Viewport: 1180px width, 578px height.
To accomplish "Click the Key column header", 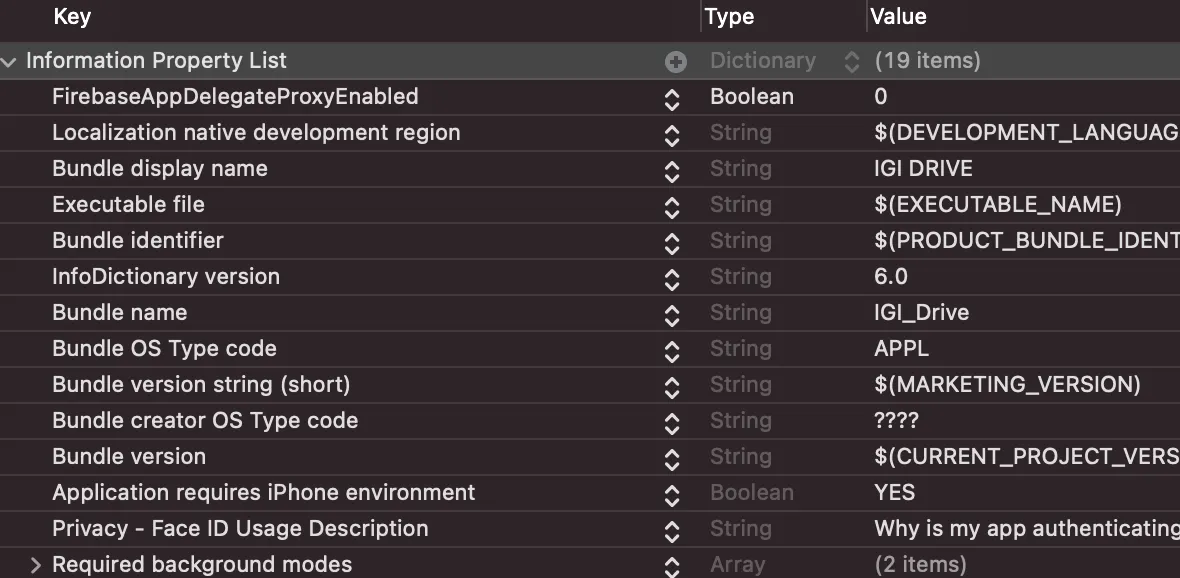I will (72, 17).
